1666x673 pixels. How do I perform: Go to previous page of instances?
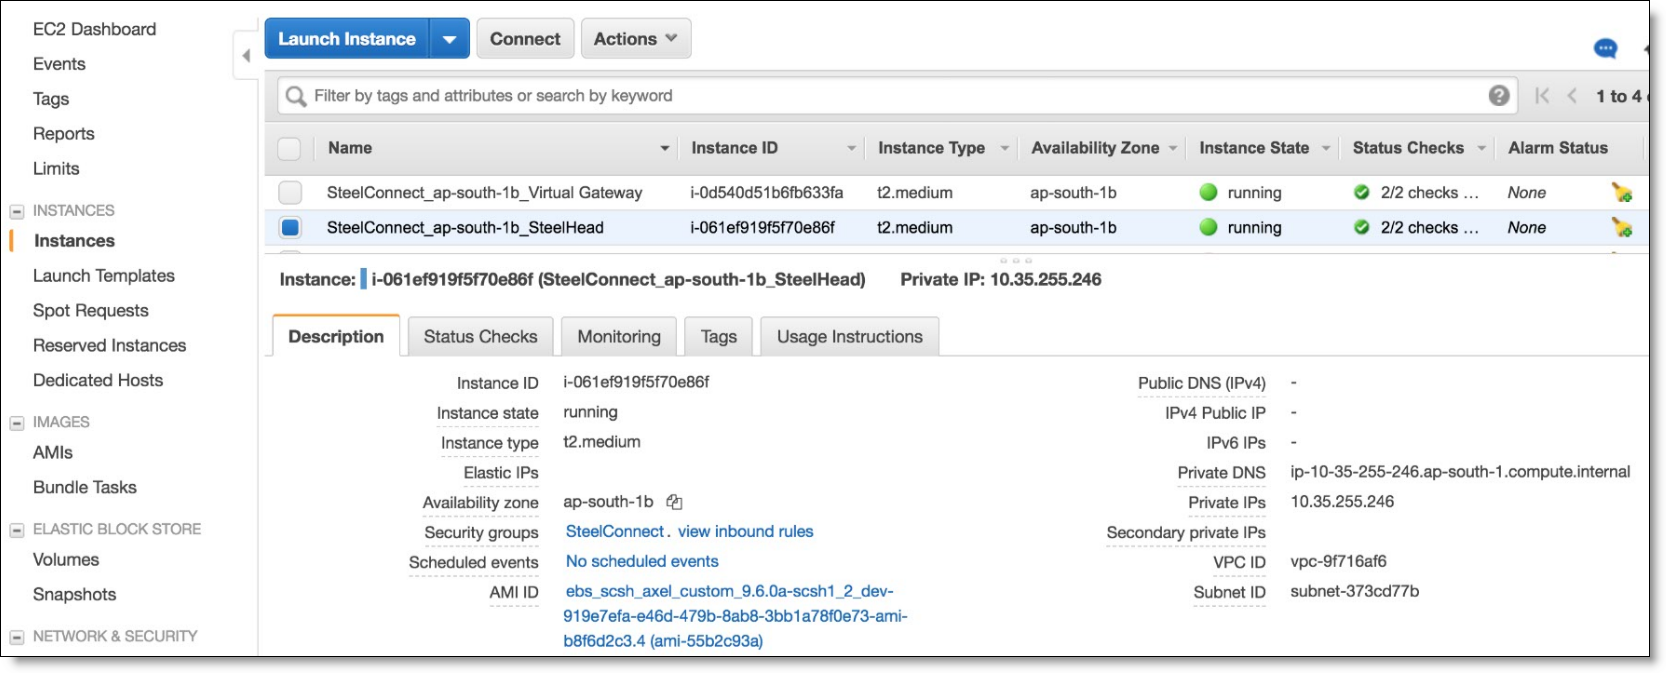point(1572,96)
